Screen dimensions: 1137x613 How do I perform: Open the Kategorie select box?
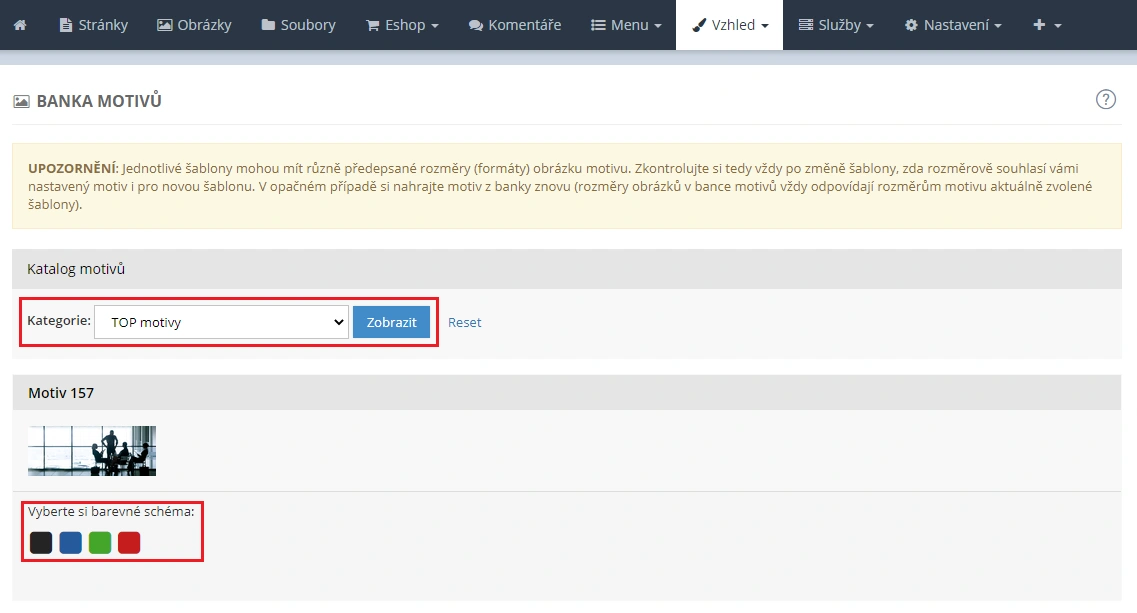[221, 322]
